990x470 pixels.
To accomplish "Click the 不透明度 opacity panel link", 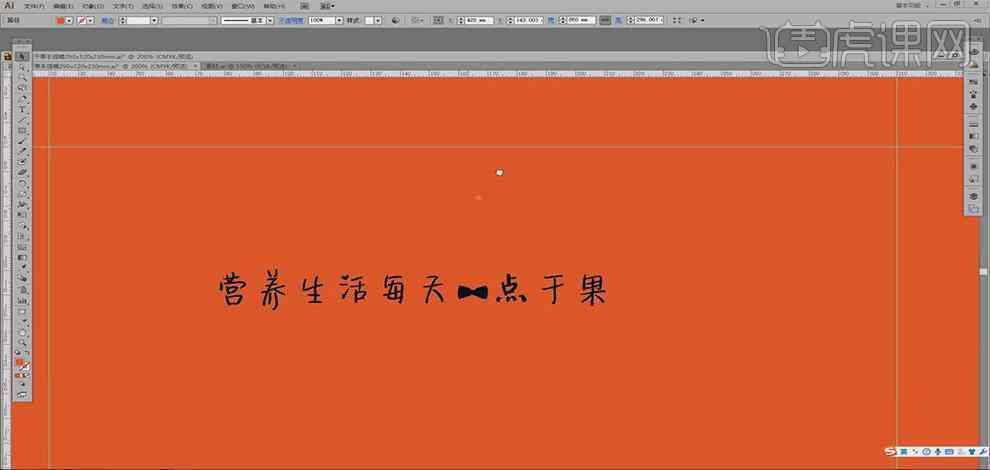I will pyautogui.click(x=291, y=20).
